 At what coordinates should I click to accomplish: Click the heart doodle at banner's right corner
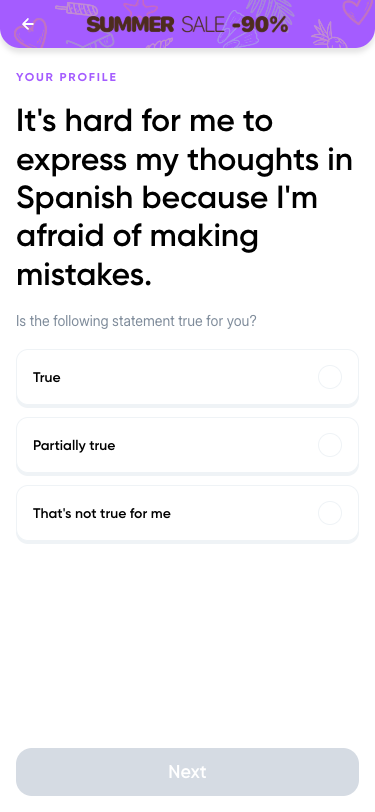point(358,11)
